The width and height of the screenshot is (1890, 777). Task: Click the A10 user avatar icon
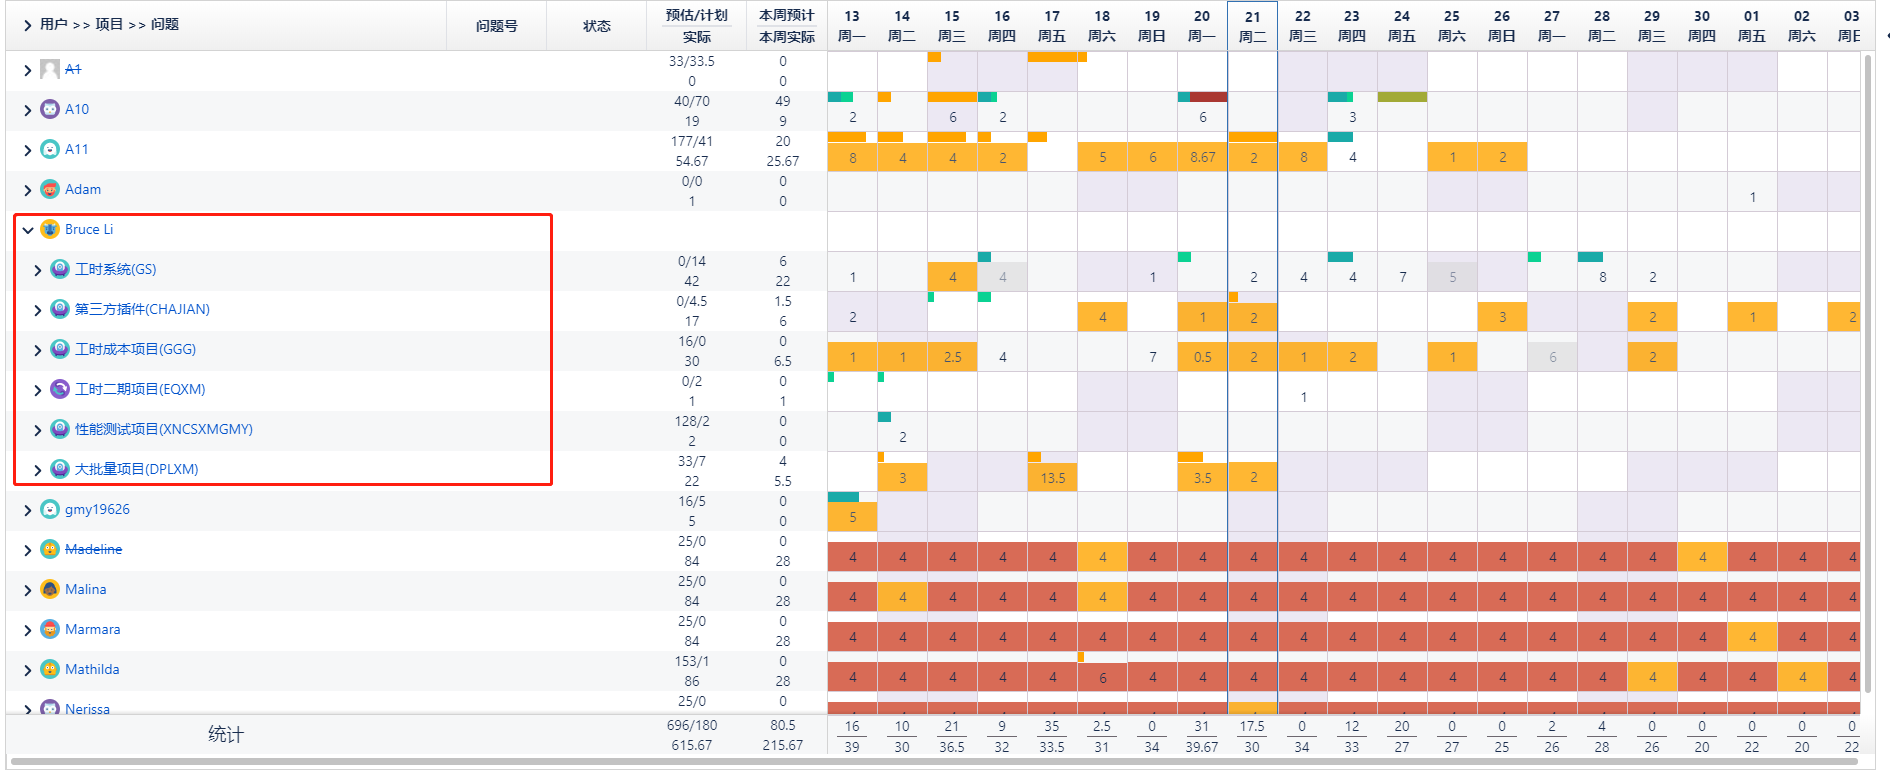click(50, 109)
